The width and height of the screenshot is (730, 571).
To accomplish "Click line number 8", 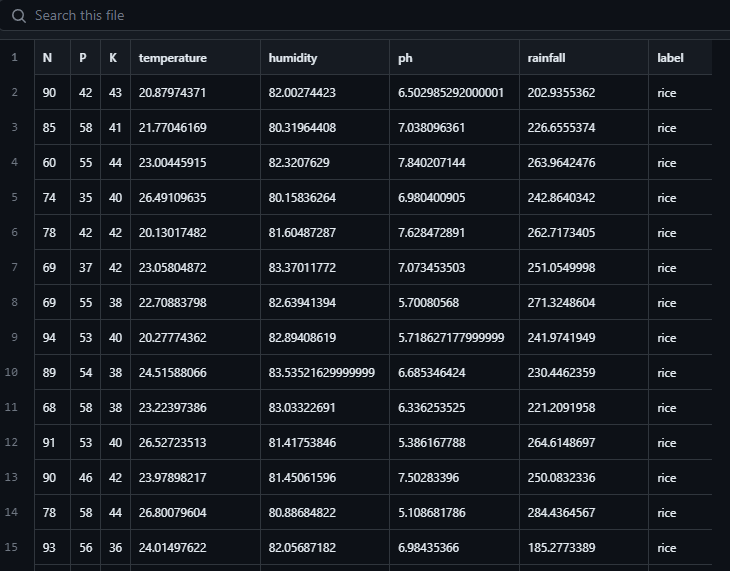I will (x=14, y=302).
